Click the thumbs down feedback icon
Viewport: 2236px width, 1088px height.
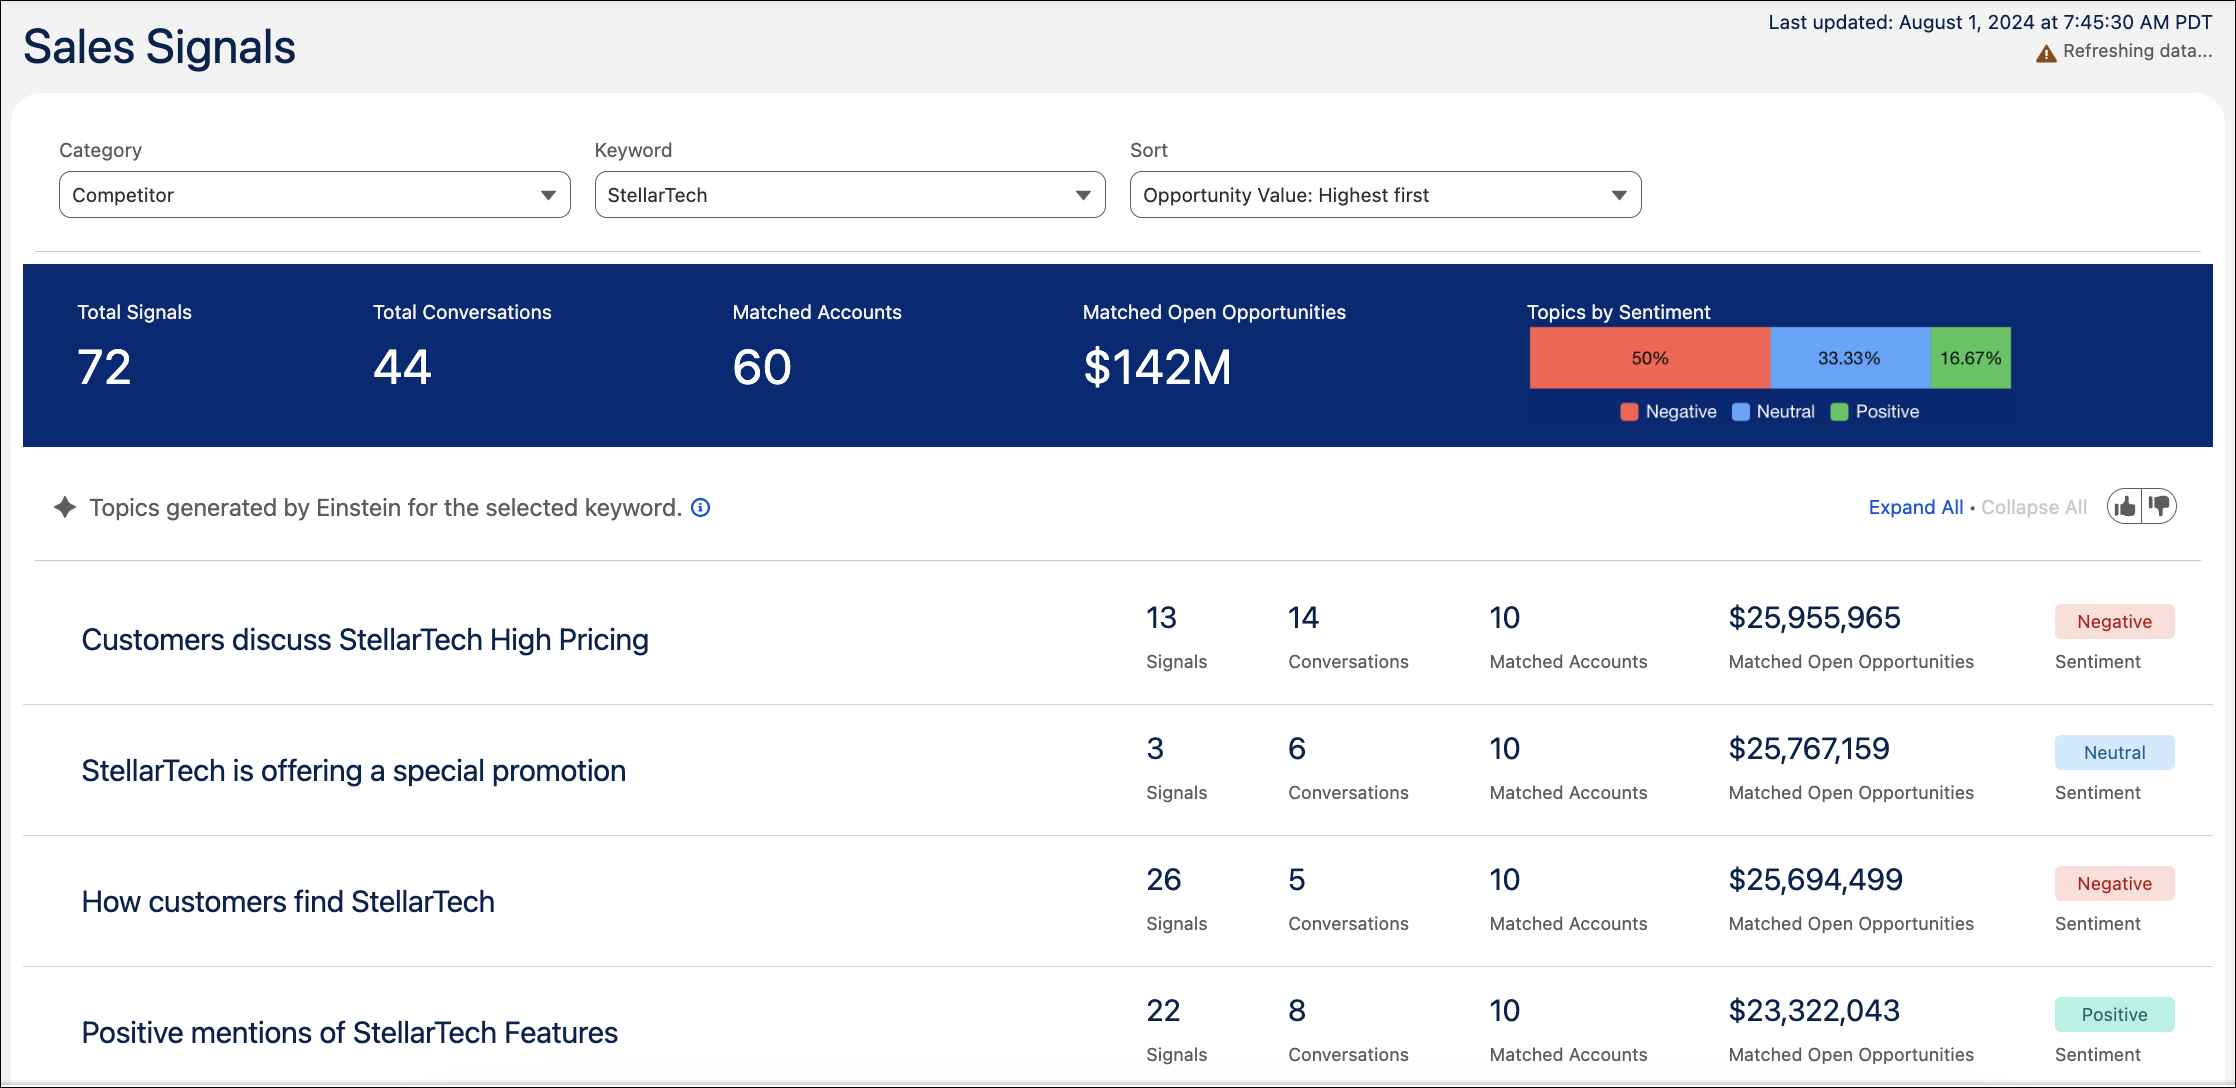(2160, 507)
